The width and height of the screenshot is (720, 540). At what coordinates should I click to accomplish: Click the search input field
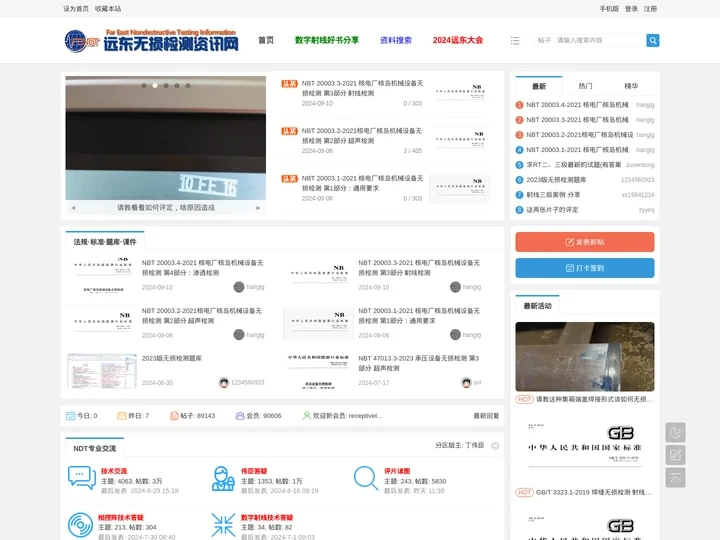[x=600, y=40]
